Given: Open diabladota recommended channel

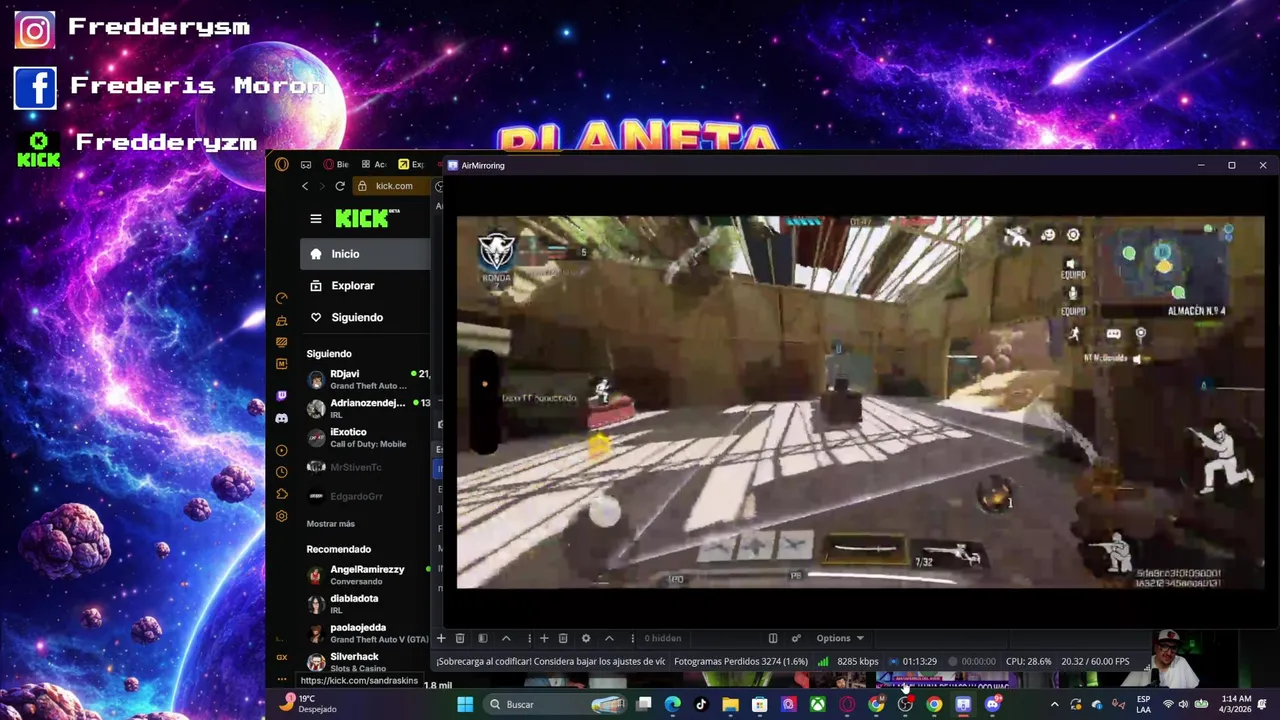Looking at the screenshot, I should click(x=367, y=604).
